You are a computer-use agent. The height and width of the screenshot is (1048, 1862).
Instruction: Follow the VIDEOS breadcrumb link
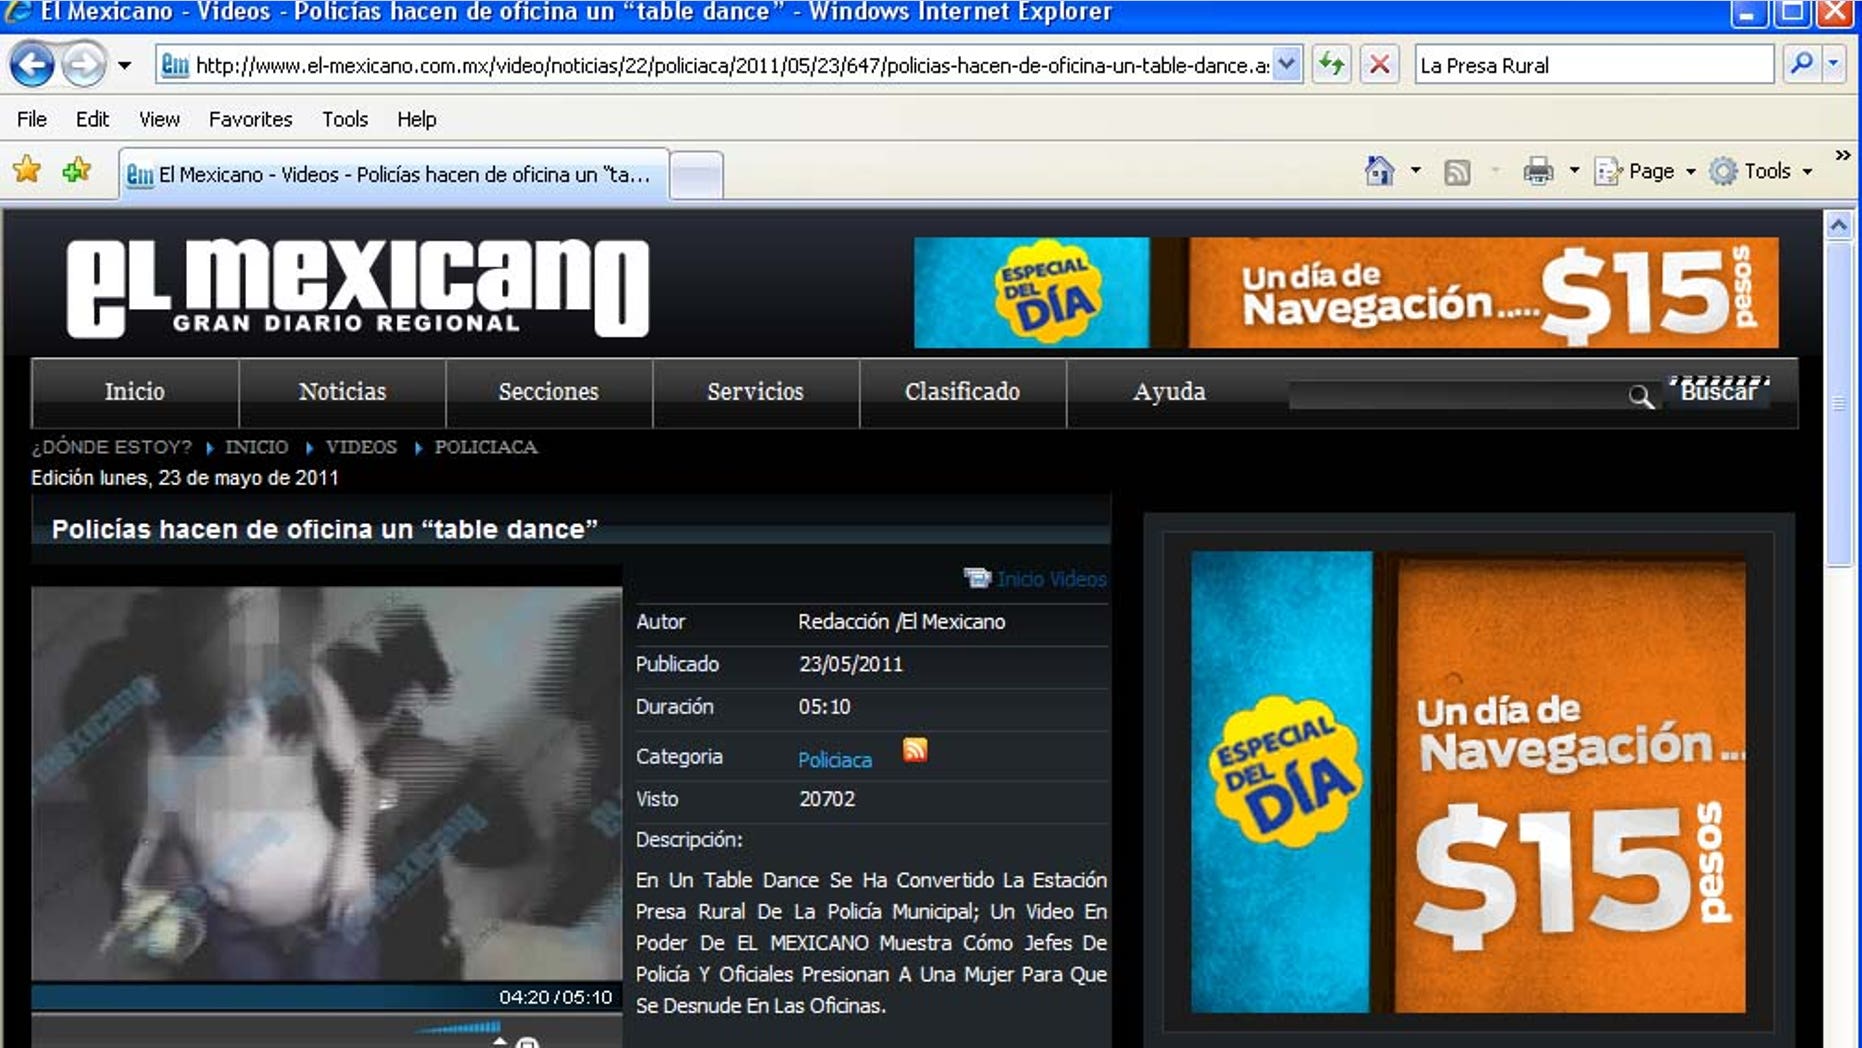pyautogui.click(x=361, y=447)
